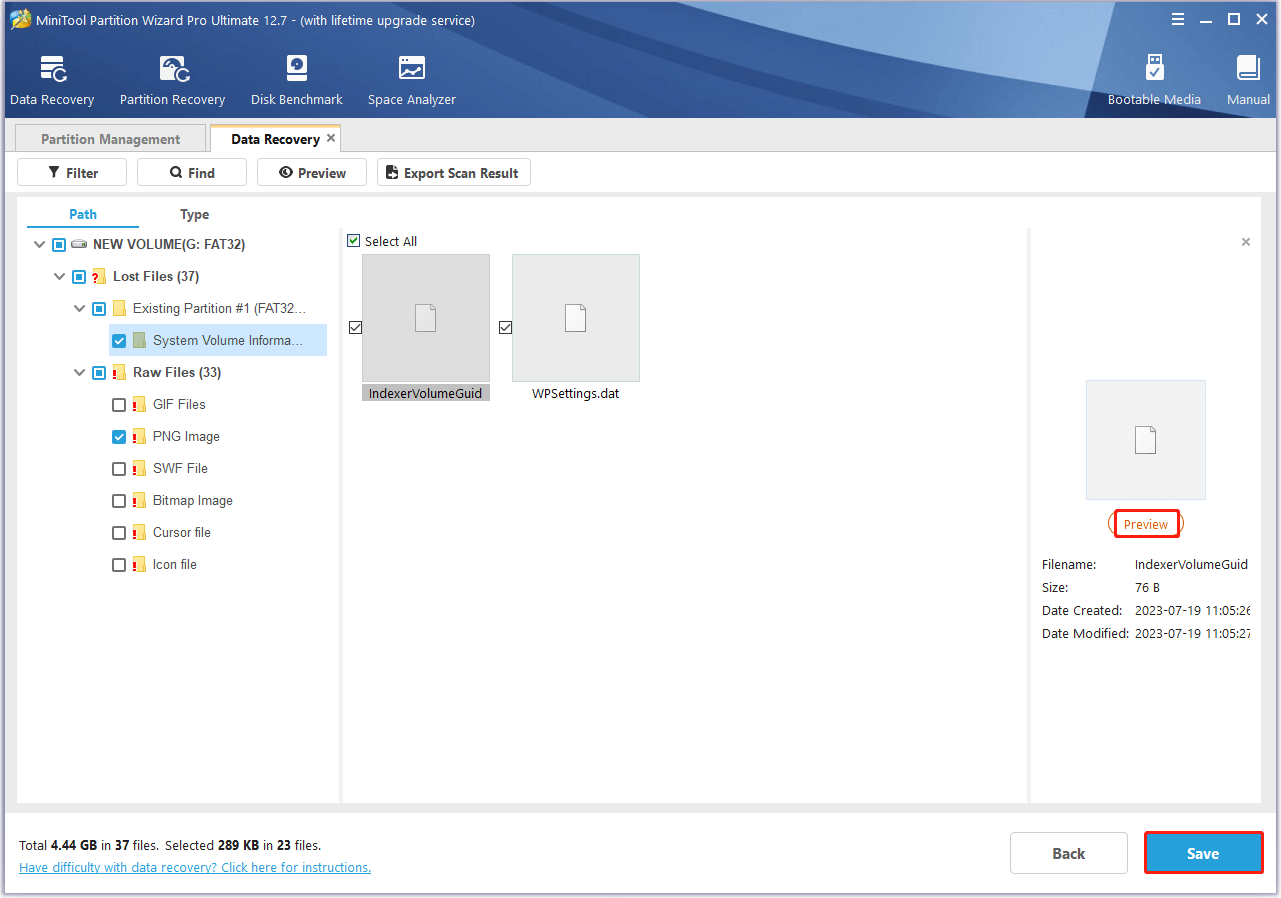
Task: Select the Cursor file tree label
Action: [x=182, y=532]
